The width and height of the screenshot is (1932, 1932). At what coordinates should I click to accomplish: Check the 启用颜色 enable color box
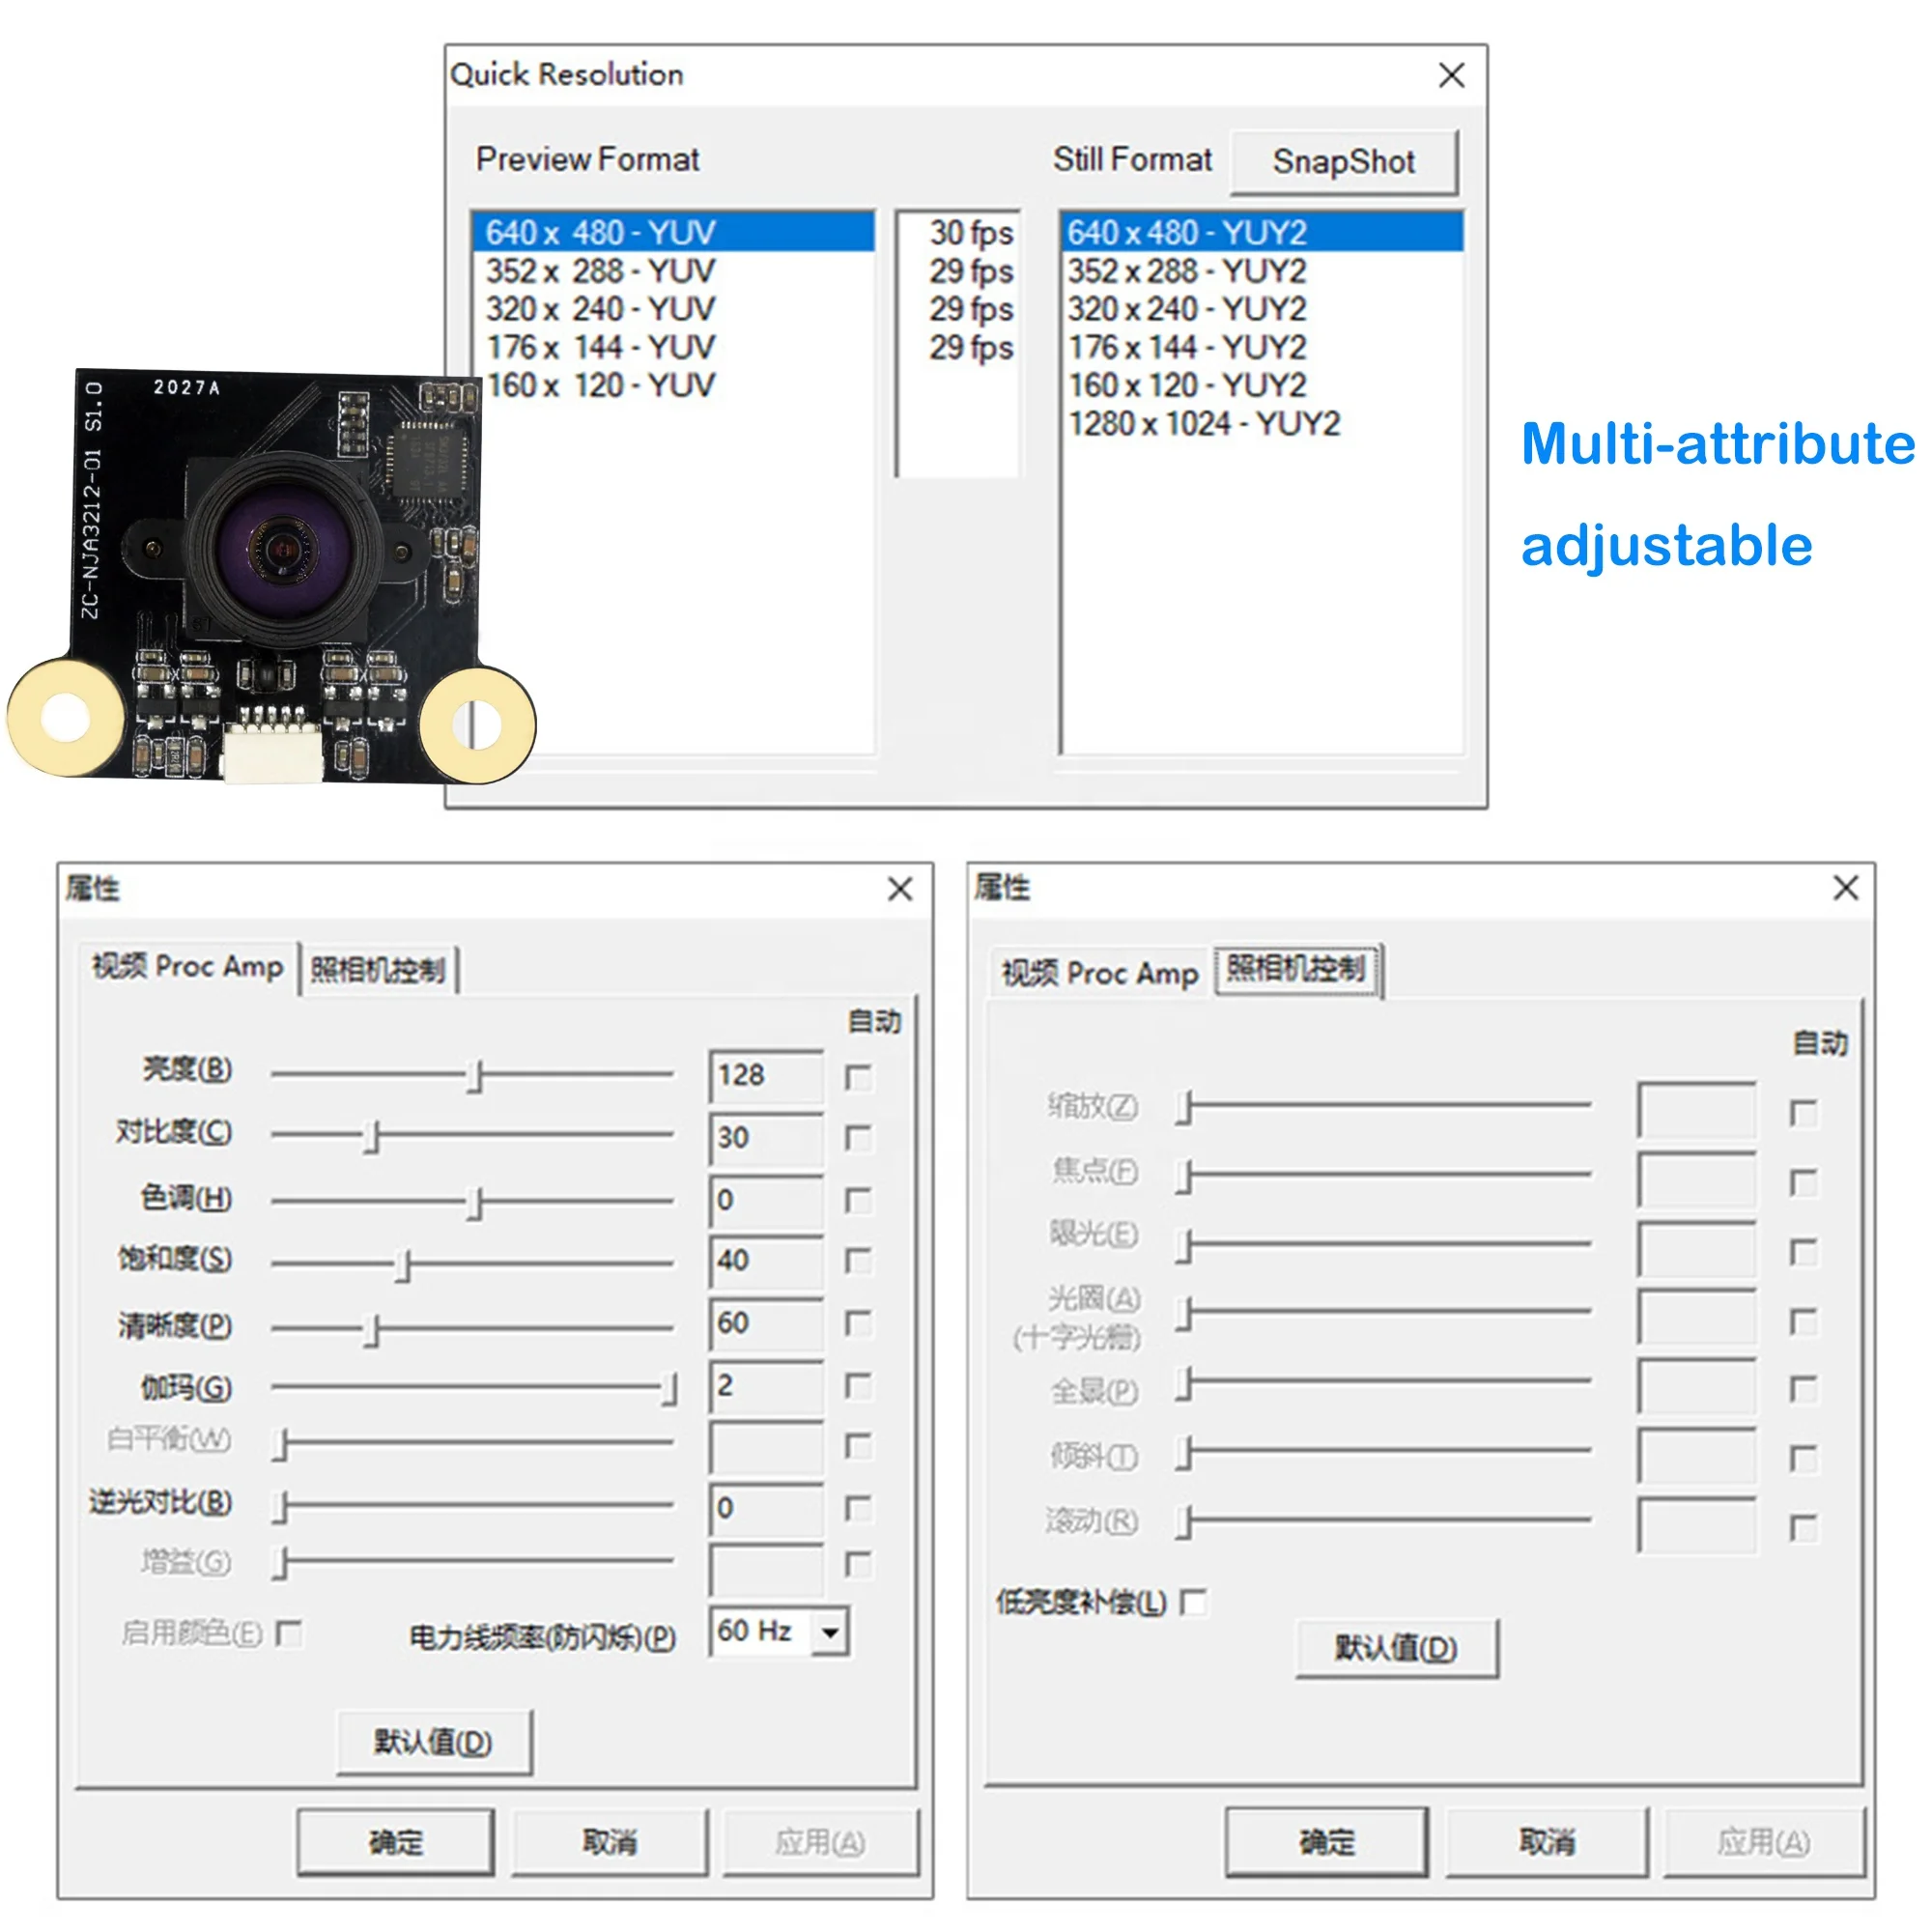click(x=287, y=1634)
